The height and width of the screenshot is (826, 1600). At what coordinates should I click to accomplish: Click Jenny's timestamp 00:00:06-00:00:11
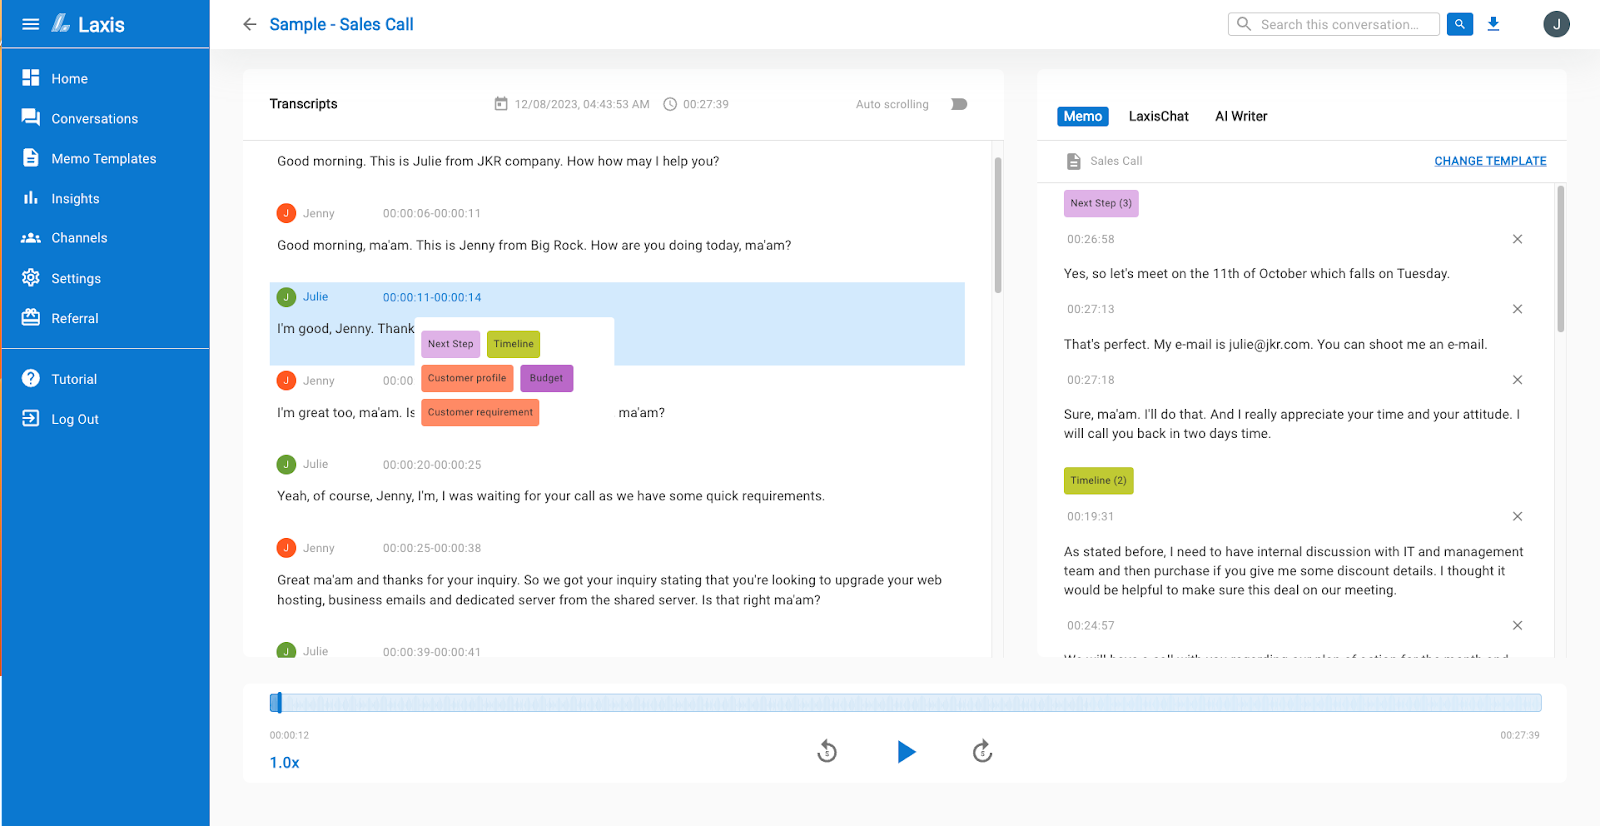432,213
